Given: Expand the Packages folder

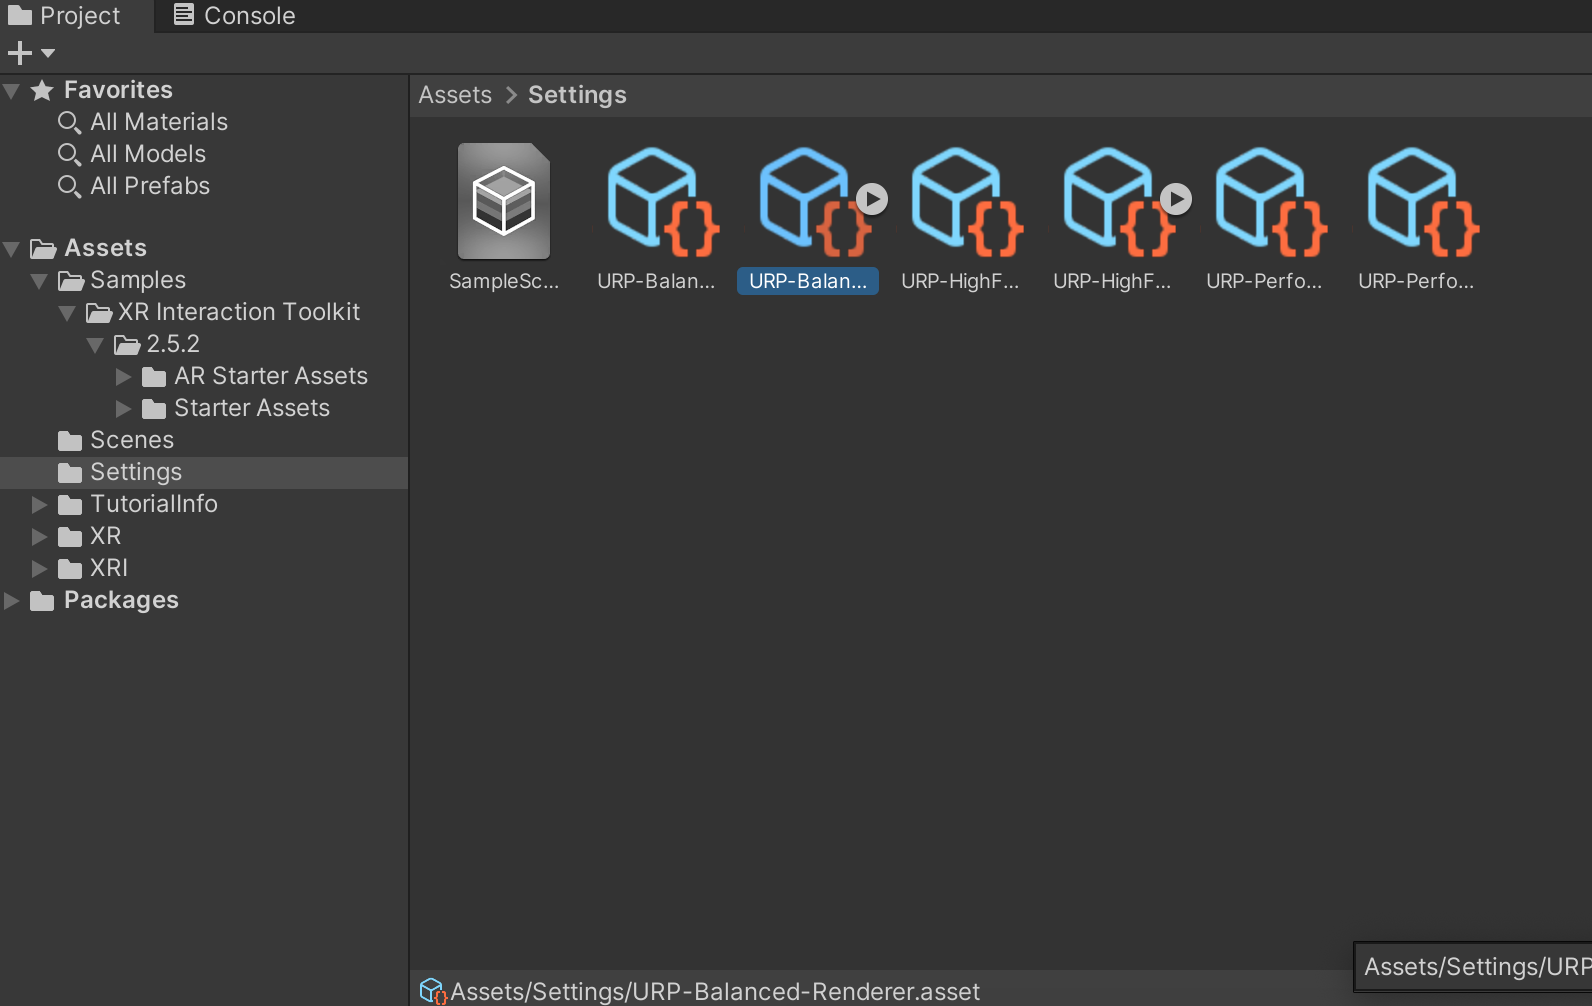Looking at the screenshot, I should (x=12, y=601).
